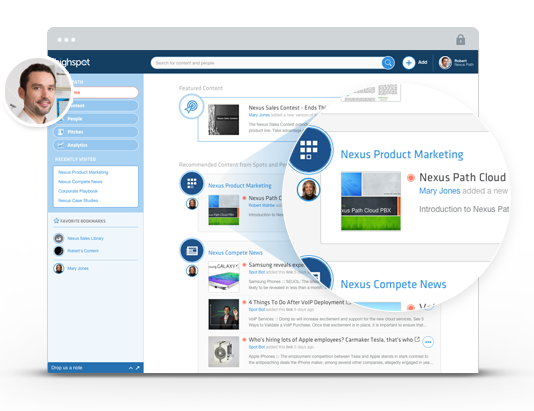This screenshot has height=411, width=534.
Task: Open the three-dots more menu on Tesla article
Action: coord(428,342)
